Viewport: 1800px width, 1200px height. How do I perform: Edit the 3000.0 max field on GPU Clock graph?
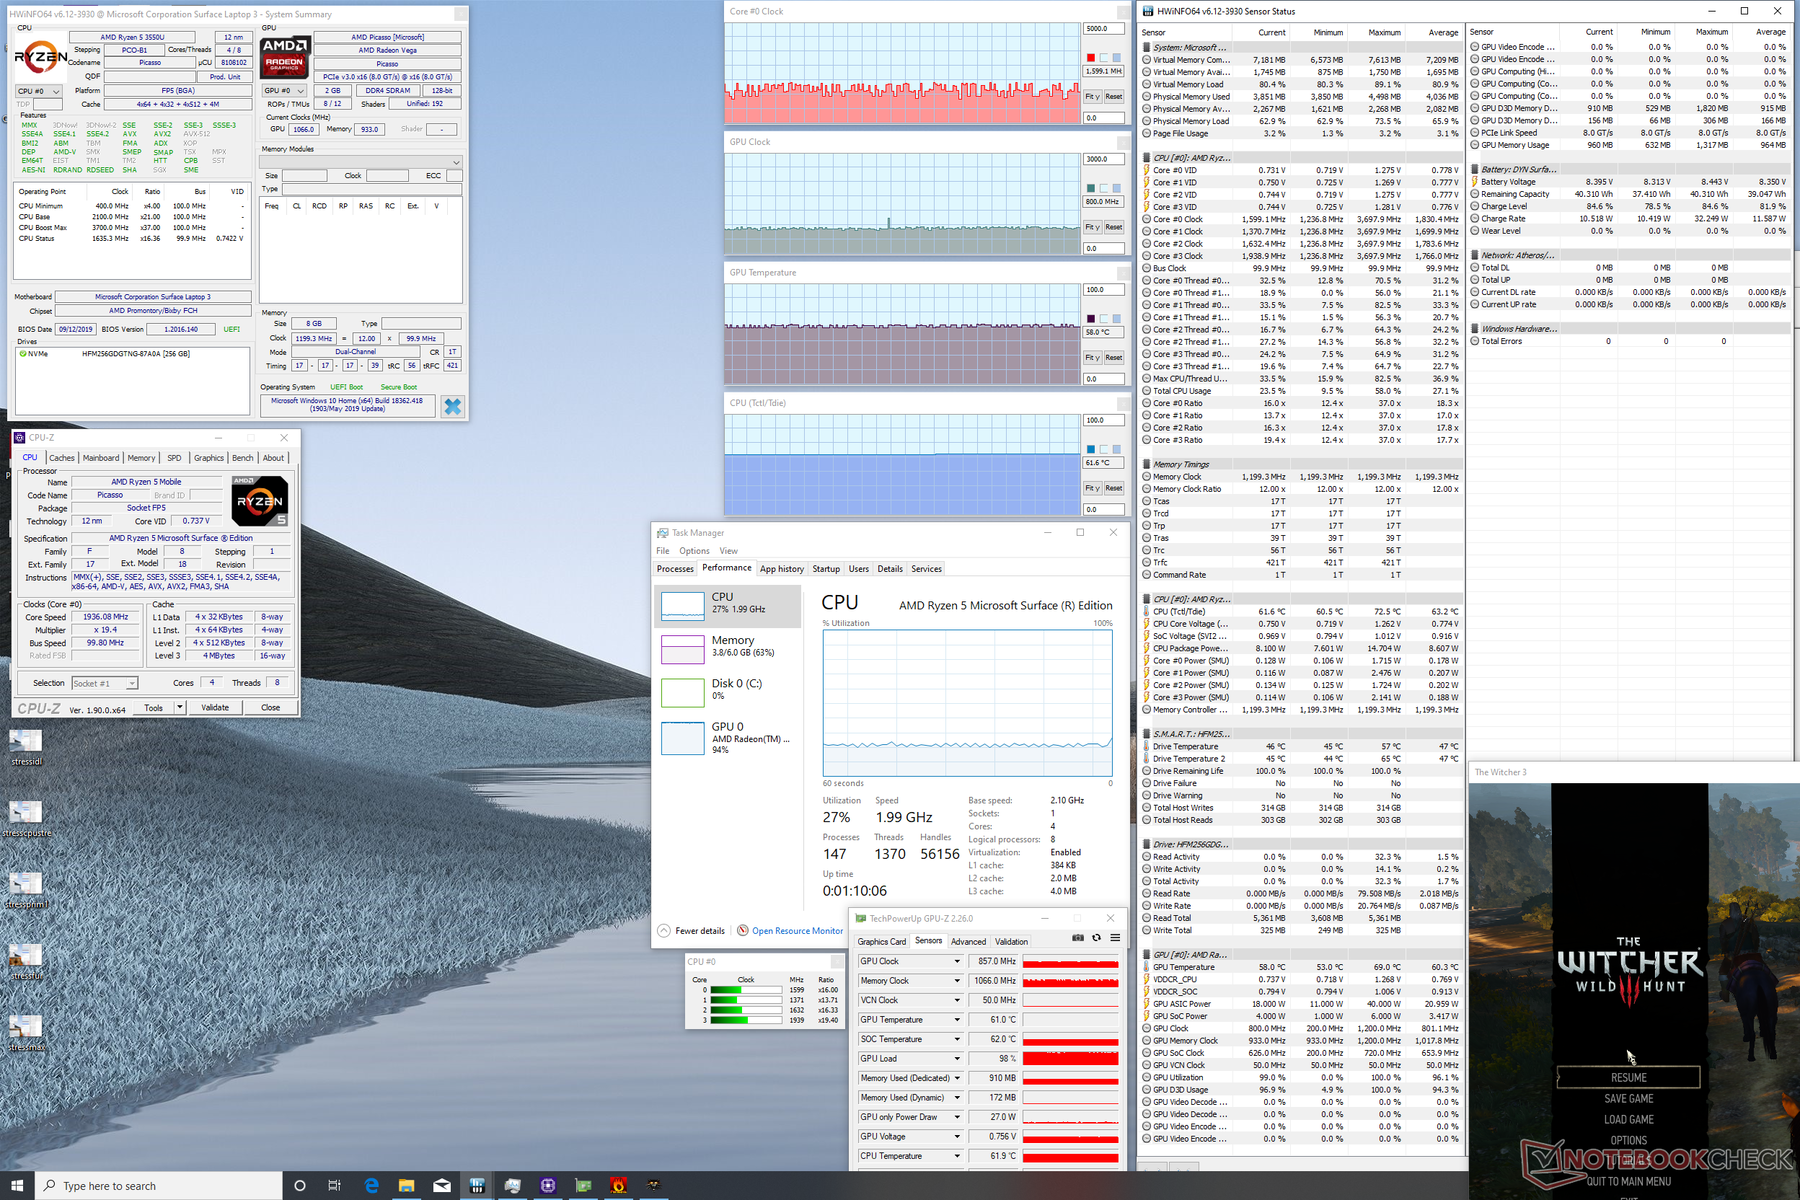(x=1103, y=159)
